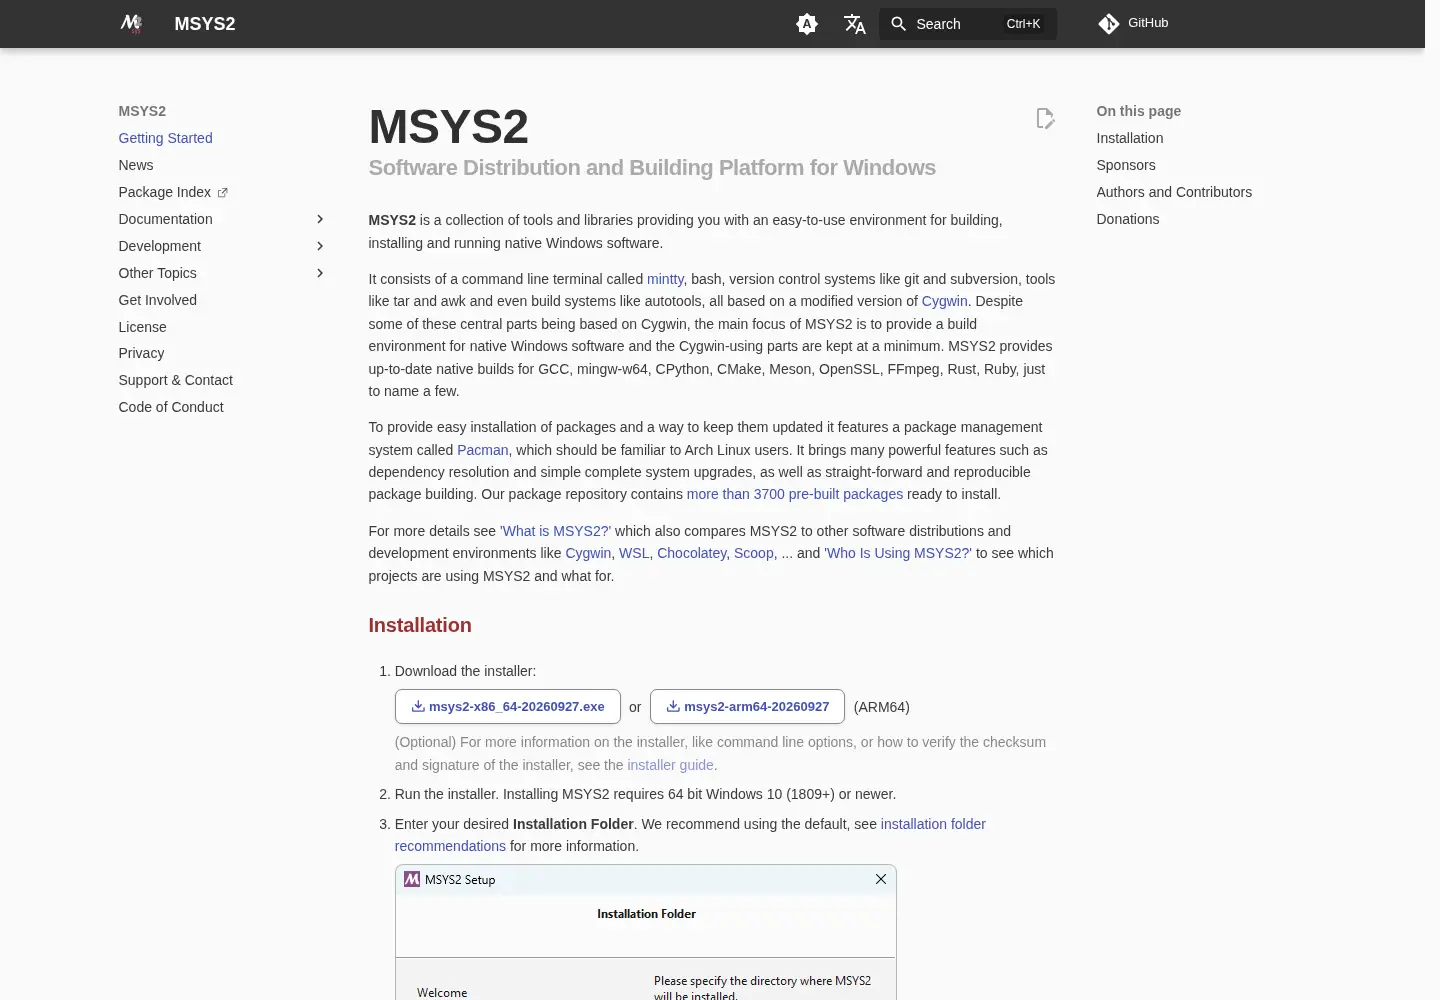Open the language selector icon
1440x1000 pixels.
coord(854,24)
